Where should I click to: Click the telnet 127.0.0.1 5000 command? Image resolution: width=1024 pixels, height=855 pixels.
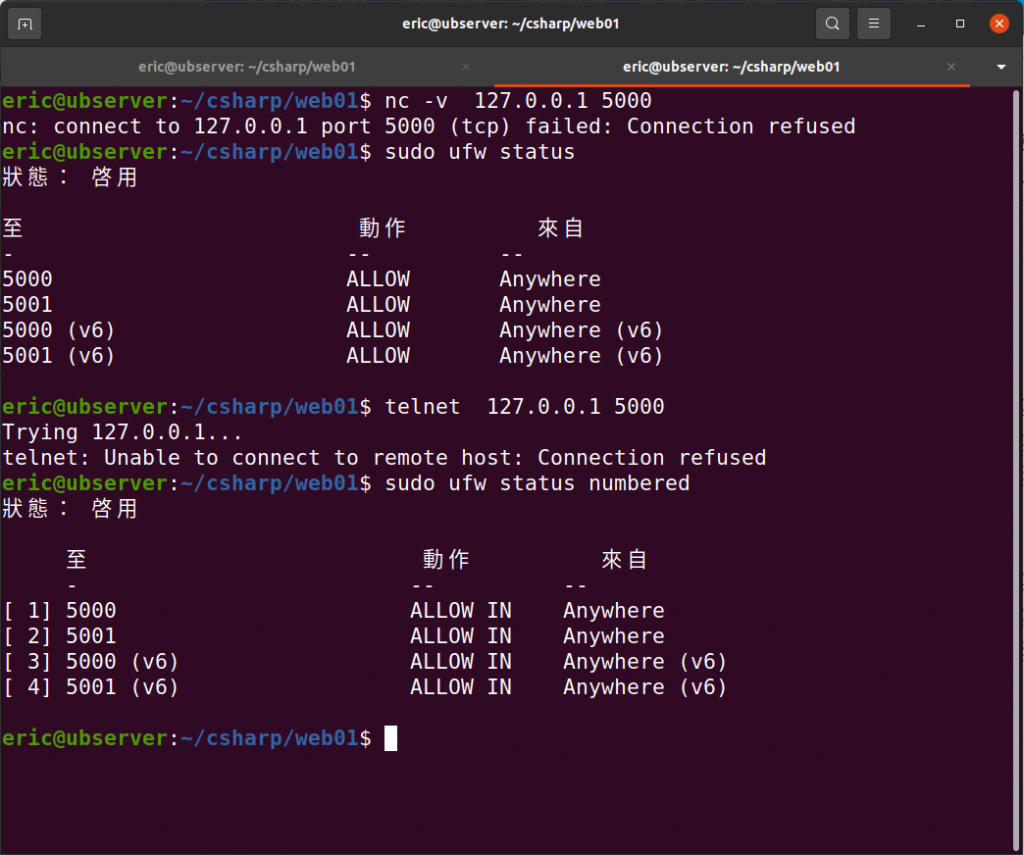tap(524, 407)
